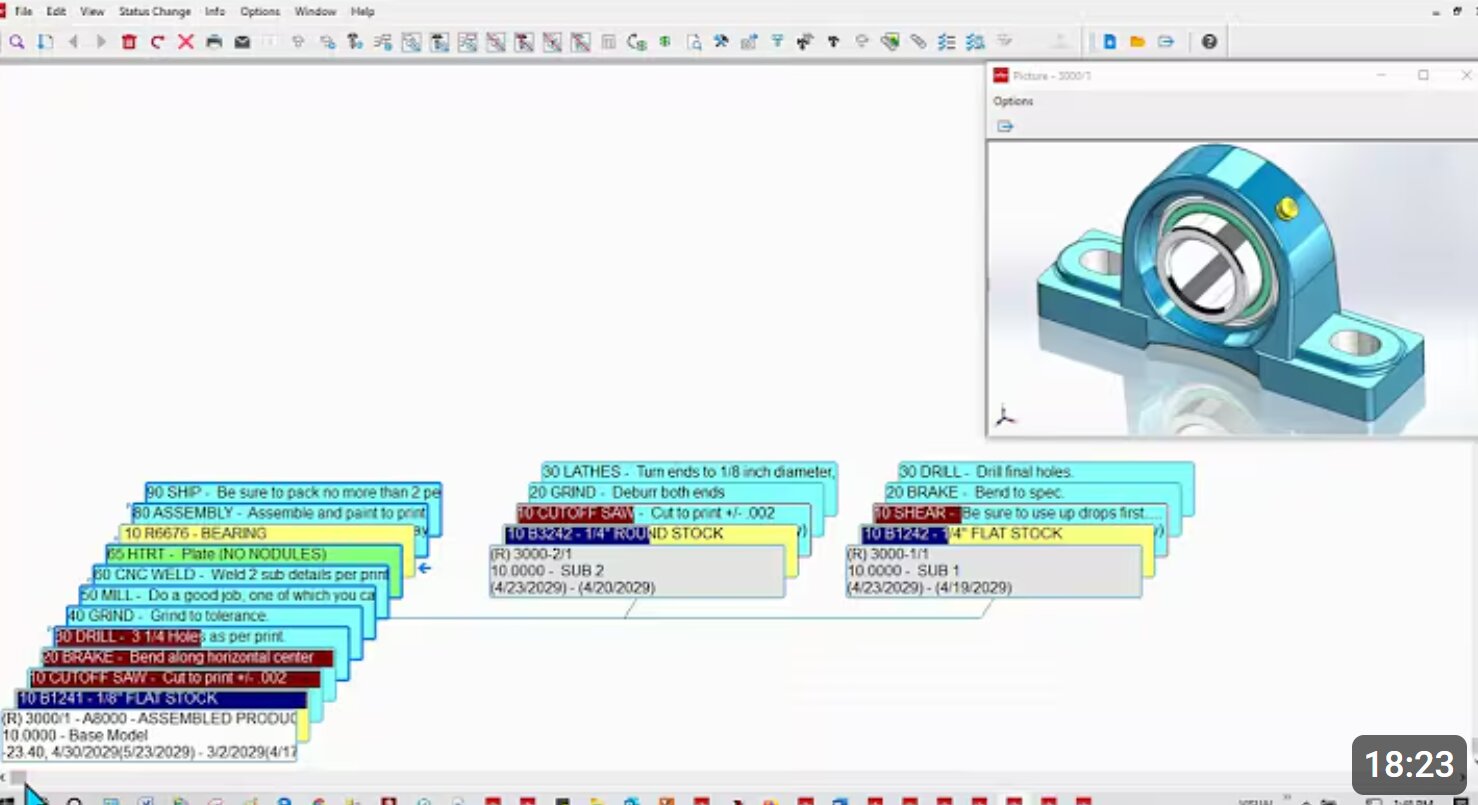Screen dimensions: 1478x805
Task: Click the printer icon in toolbar
Action: (x=213, y=42)
